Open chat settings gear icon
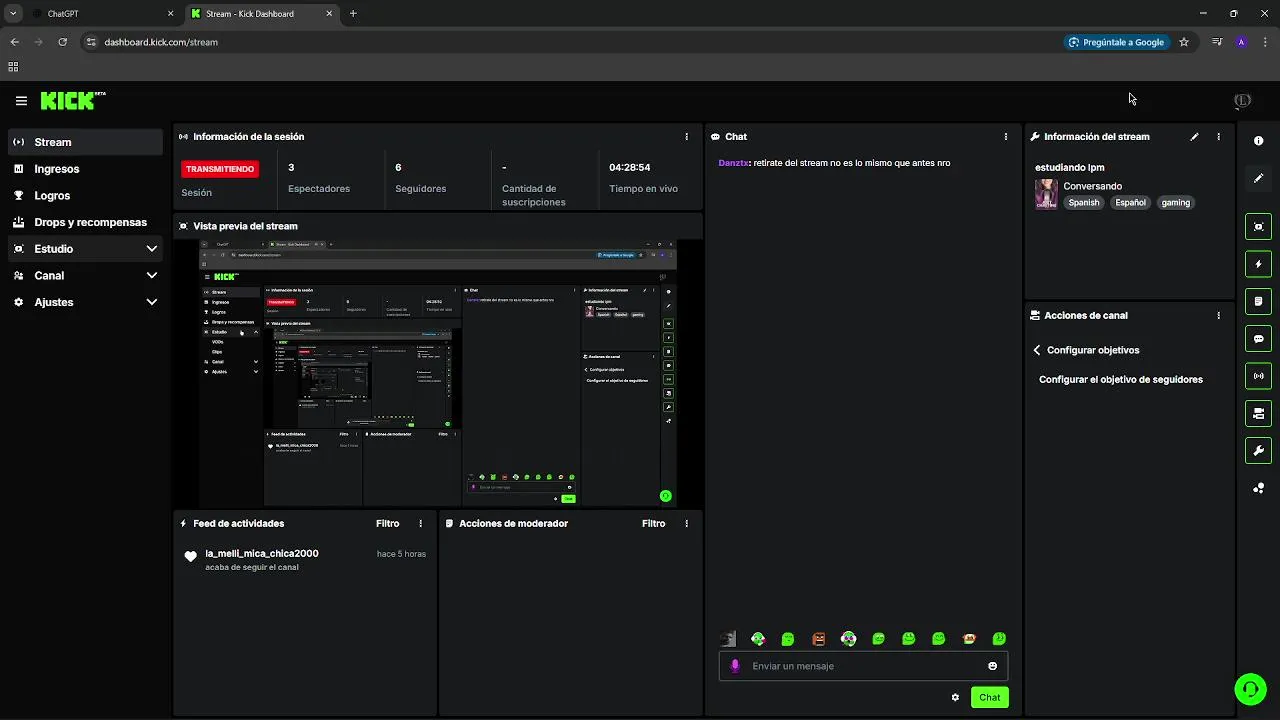This screenshot has height=720, width=1280. (955, 698)
